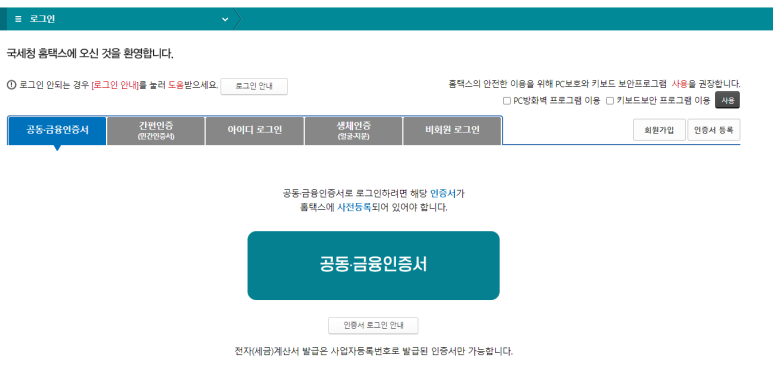Click the blue 사전등록 text
Image resolution: width=773 pixels, height=370 pixels.
(354, 207)
